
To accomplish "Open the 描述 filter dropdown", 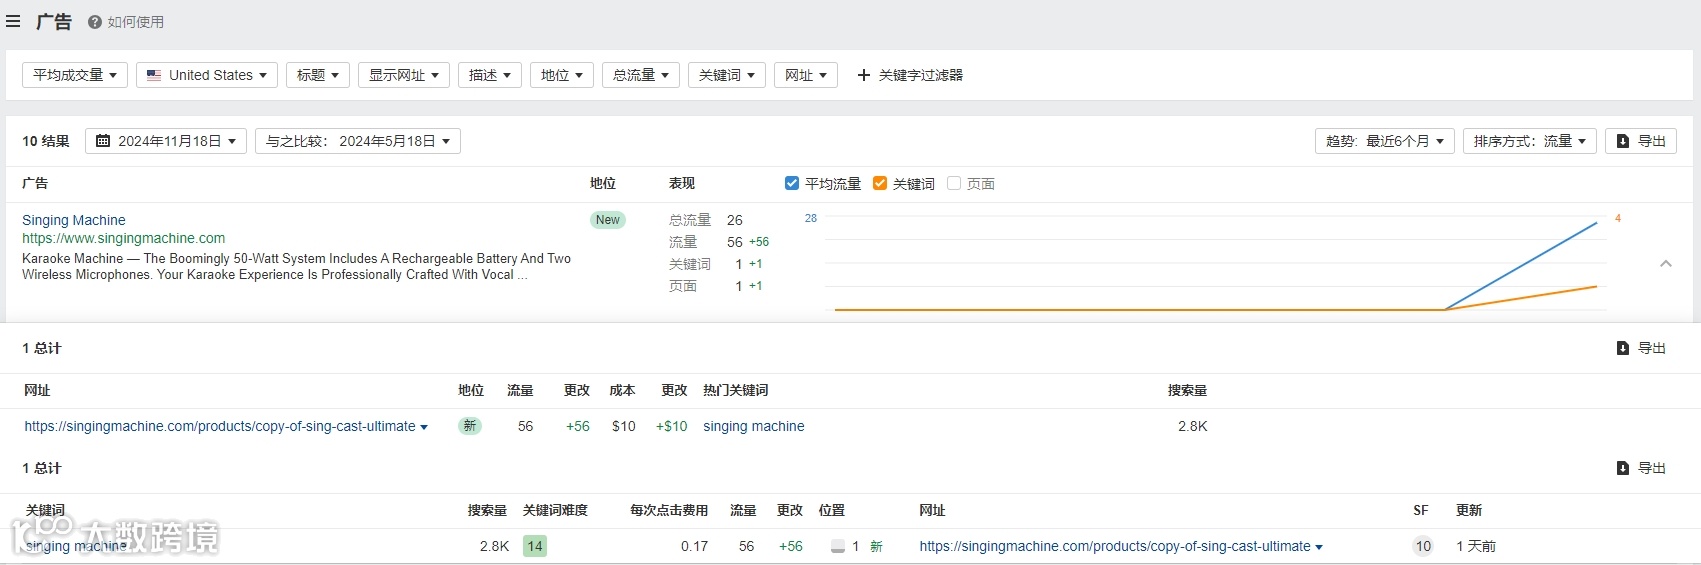I will point(490,75).
